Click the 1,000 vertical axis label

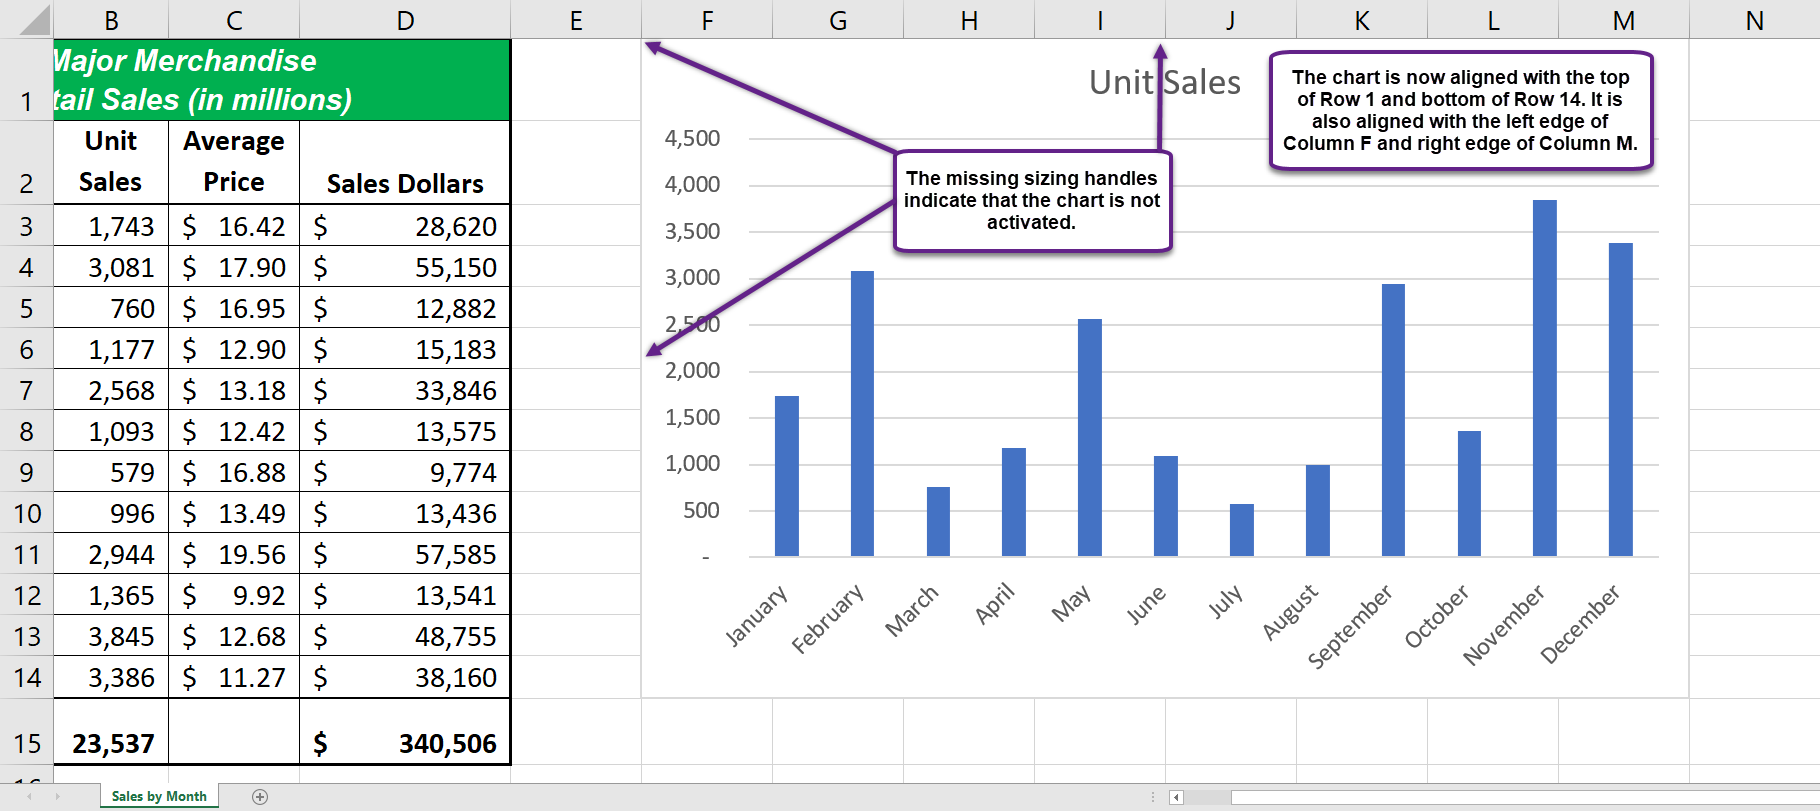[x=692, y=463]
